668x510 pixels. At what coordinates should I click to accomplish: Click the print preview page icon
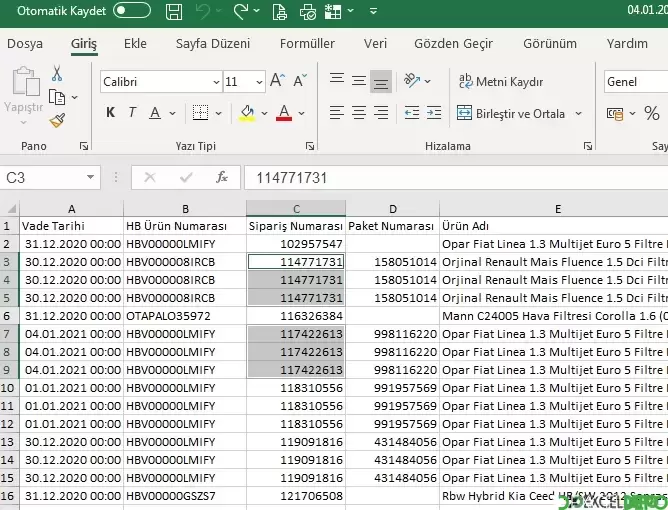(279, 11)
